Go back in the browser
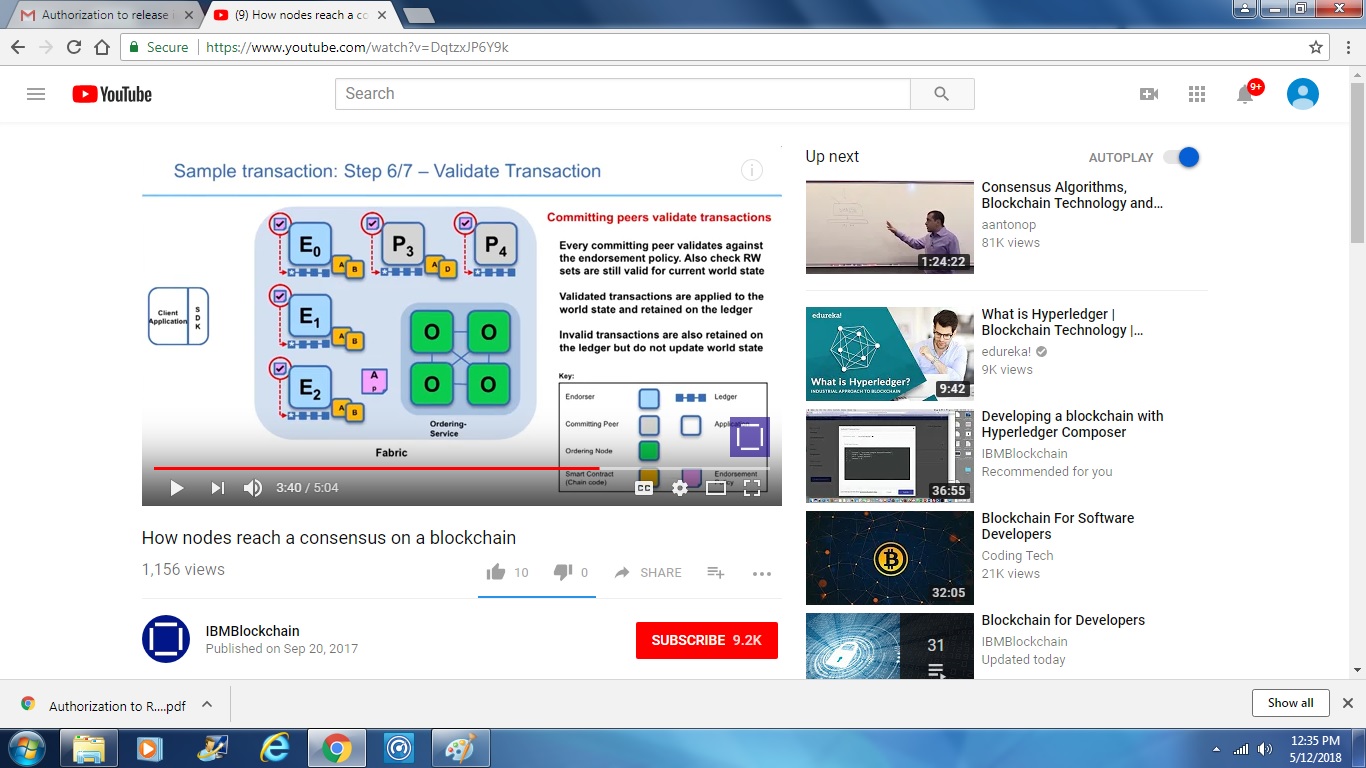This screenshot has height=768, width=1366. pos(18,47)
